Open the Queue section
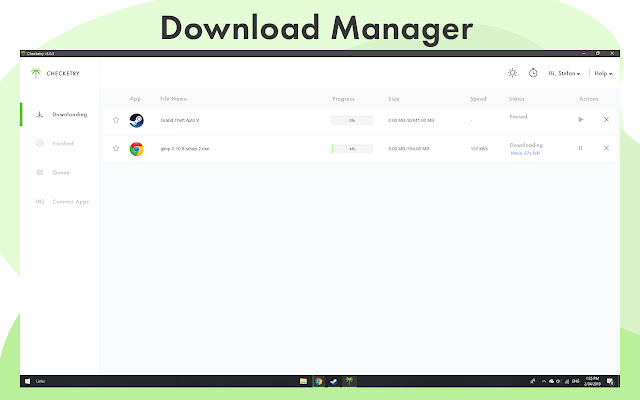The width and height of the screenshot is (640, 400). click(x=60, y=173)
